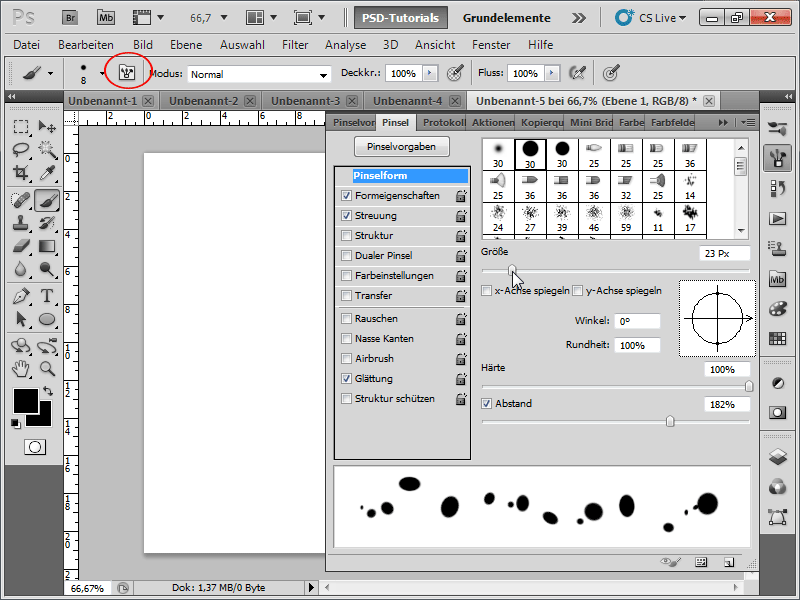Open the Filter menu

click(x=295, y=45)
